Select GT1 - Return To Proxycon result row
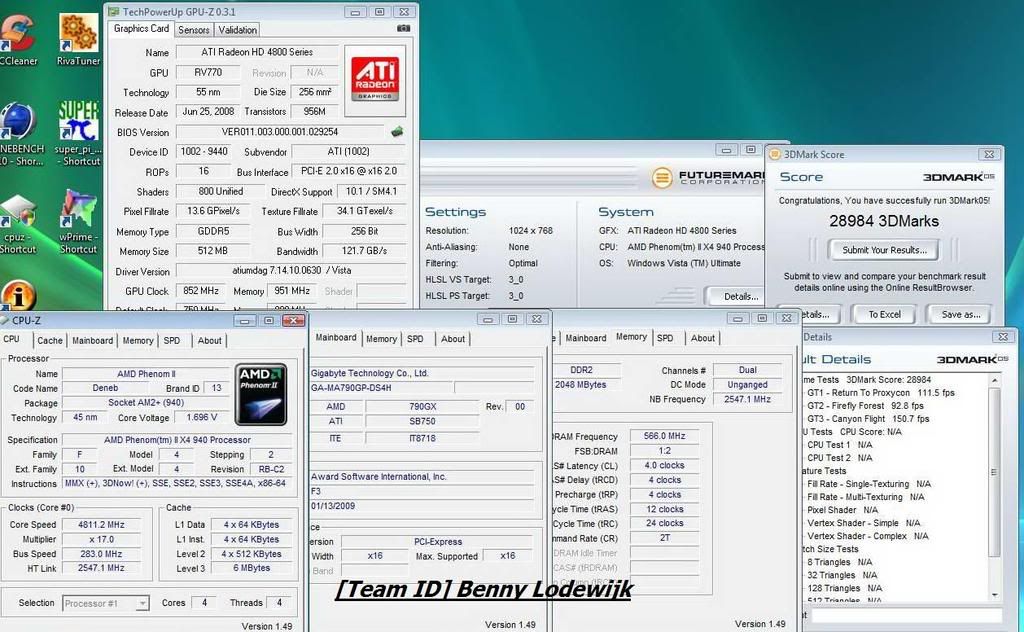Viewport: 1024px width, 632px height. pos(880,393)
